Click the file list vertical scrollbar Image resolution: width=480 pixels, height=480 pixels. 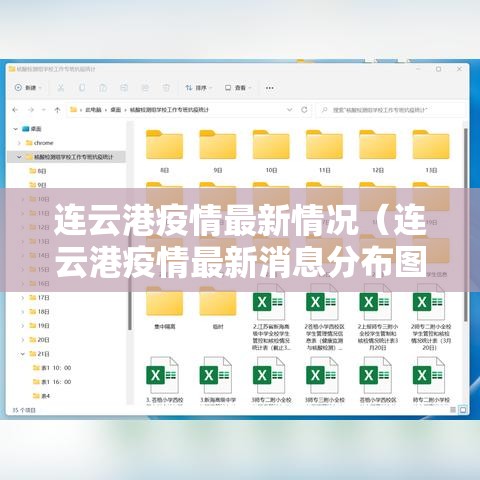[466, 225]
